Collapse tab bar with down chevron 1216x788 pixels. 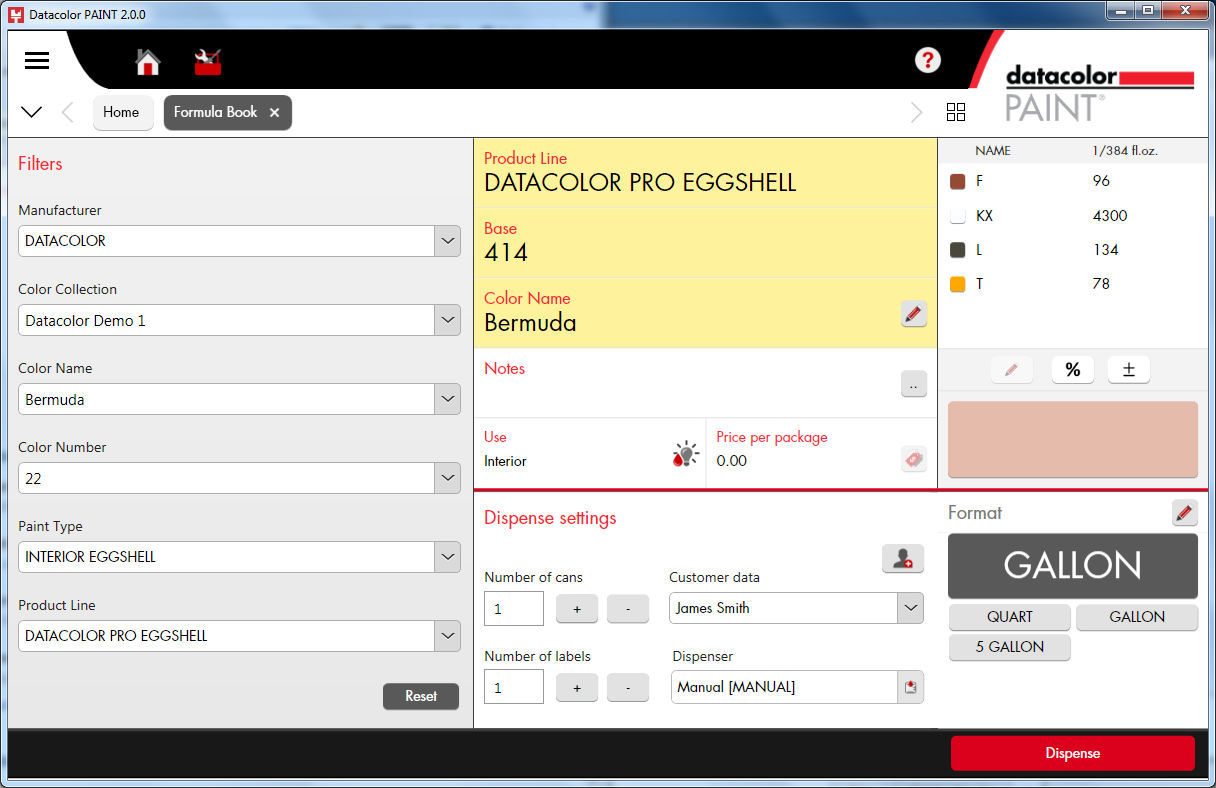click(x=31, y=112)
